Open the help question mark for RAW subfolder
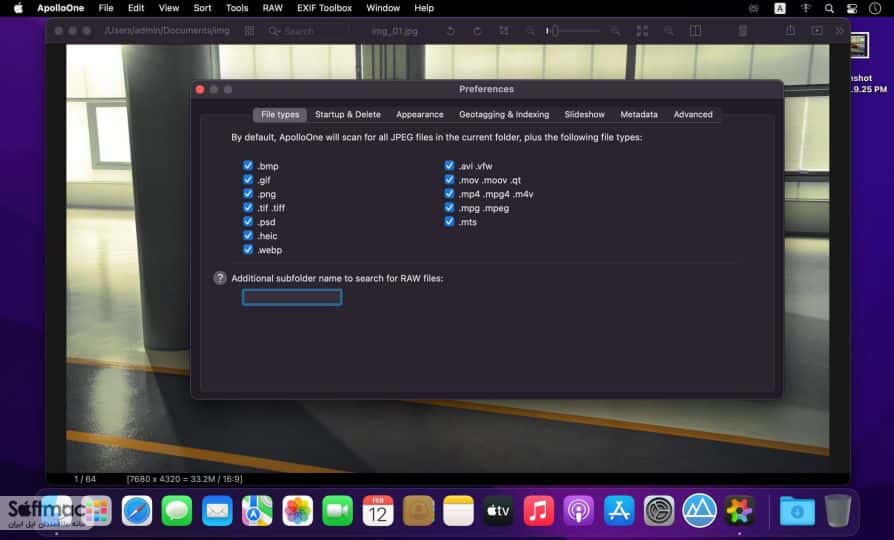894x540 pixels. tap(220, 278)
